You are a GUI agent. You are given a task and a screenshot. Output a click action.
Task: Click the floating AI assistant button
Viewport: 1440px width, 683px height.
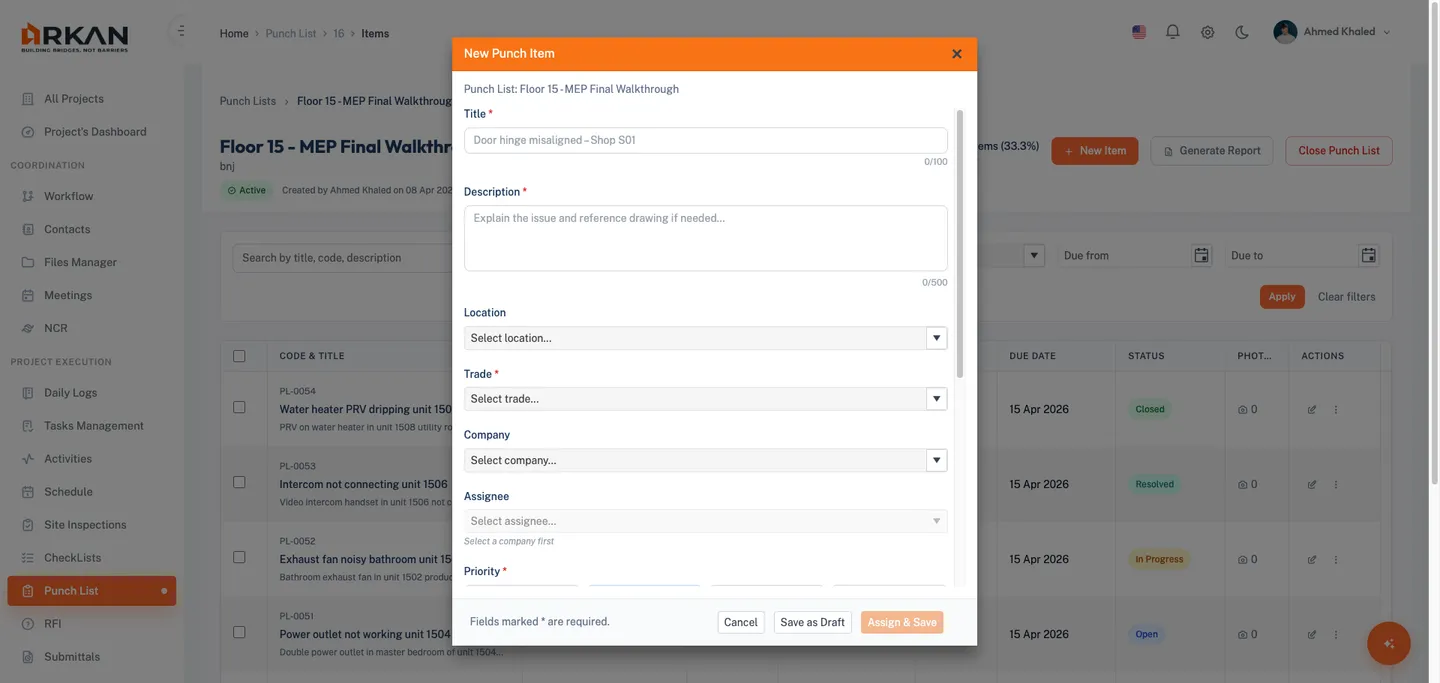pos(1388,643)
